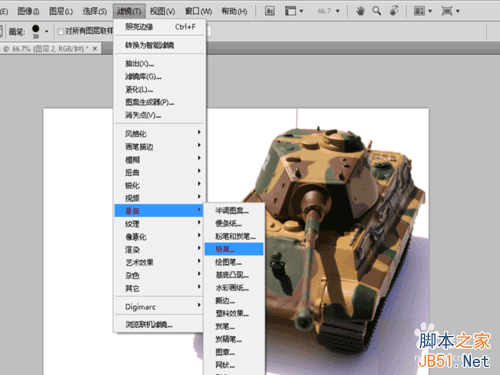Select 半调图案... sketch filter
Viewport: 500px width, 375px height.
pos(234,211)
